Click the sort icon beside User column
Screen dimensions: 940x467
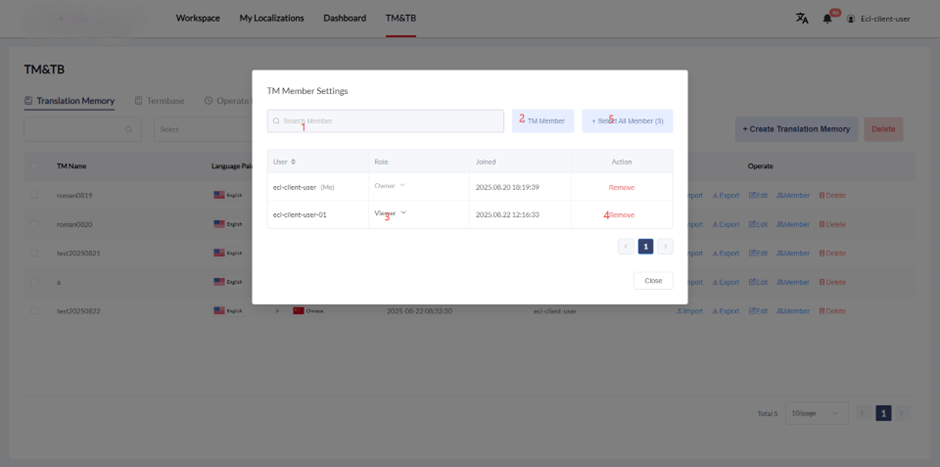[x=293, y=162]
